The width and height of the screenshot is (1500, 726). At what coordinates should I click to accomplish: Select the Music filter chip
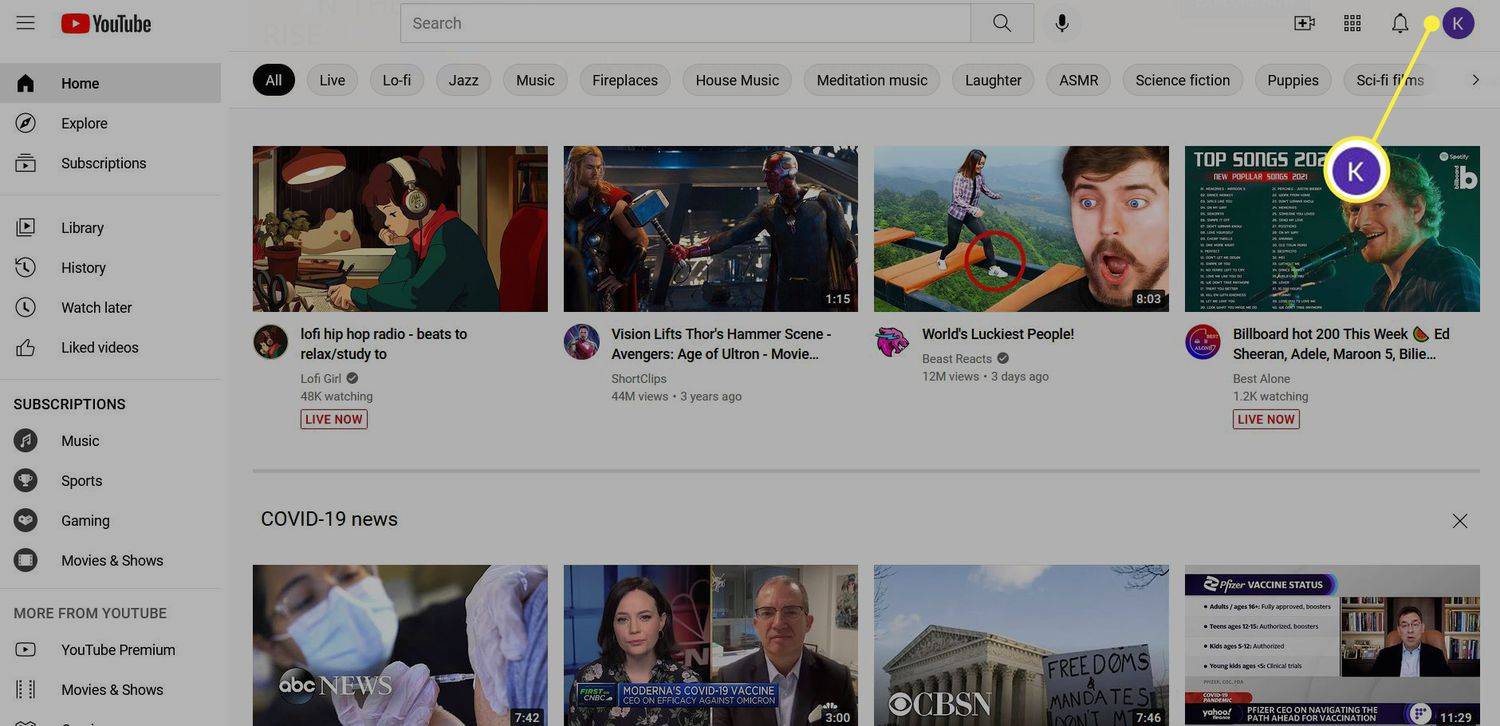click(535, 80)
